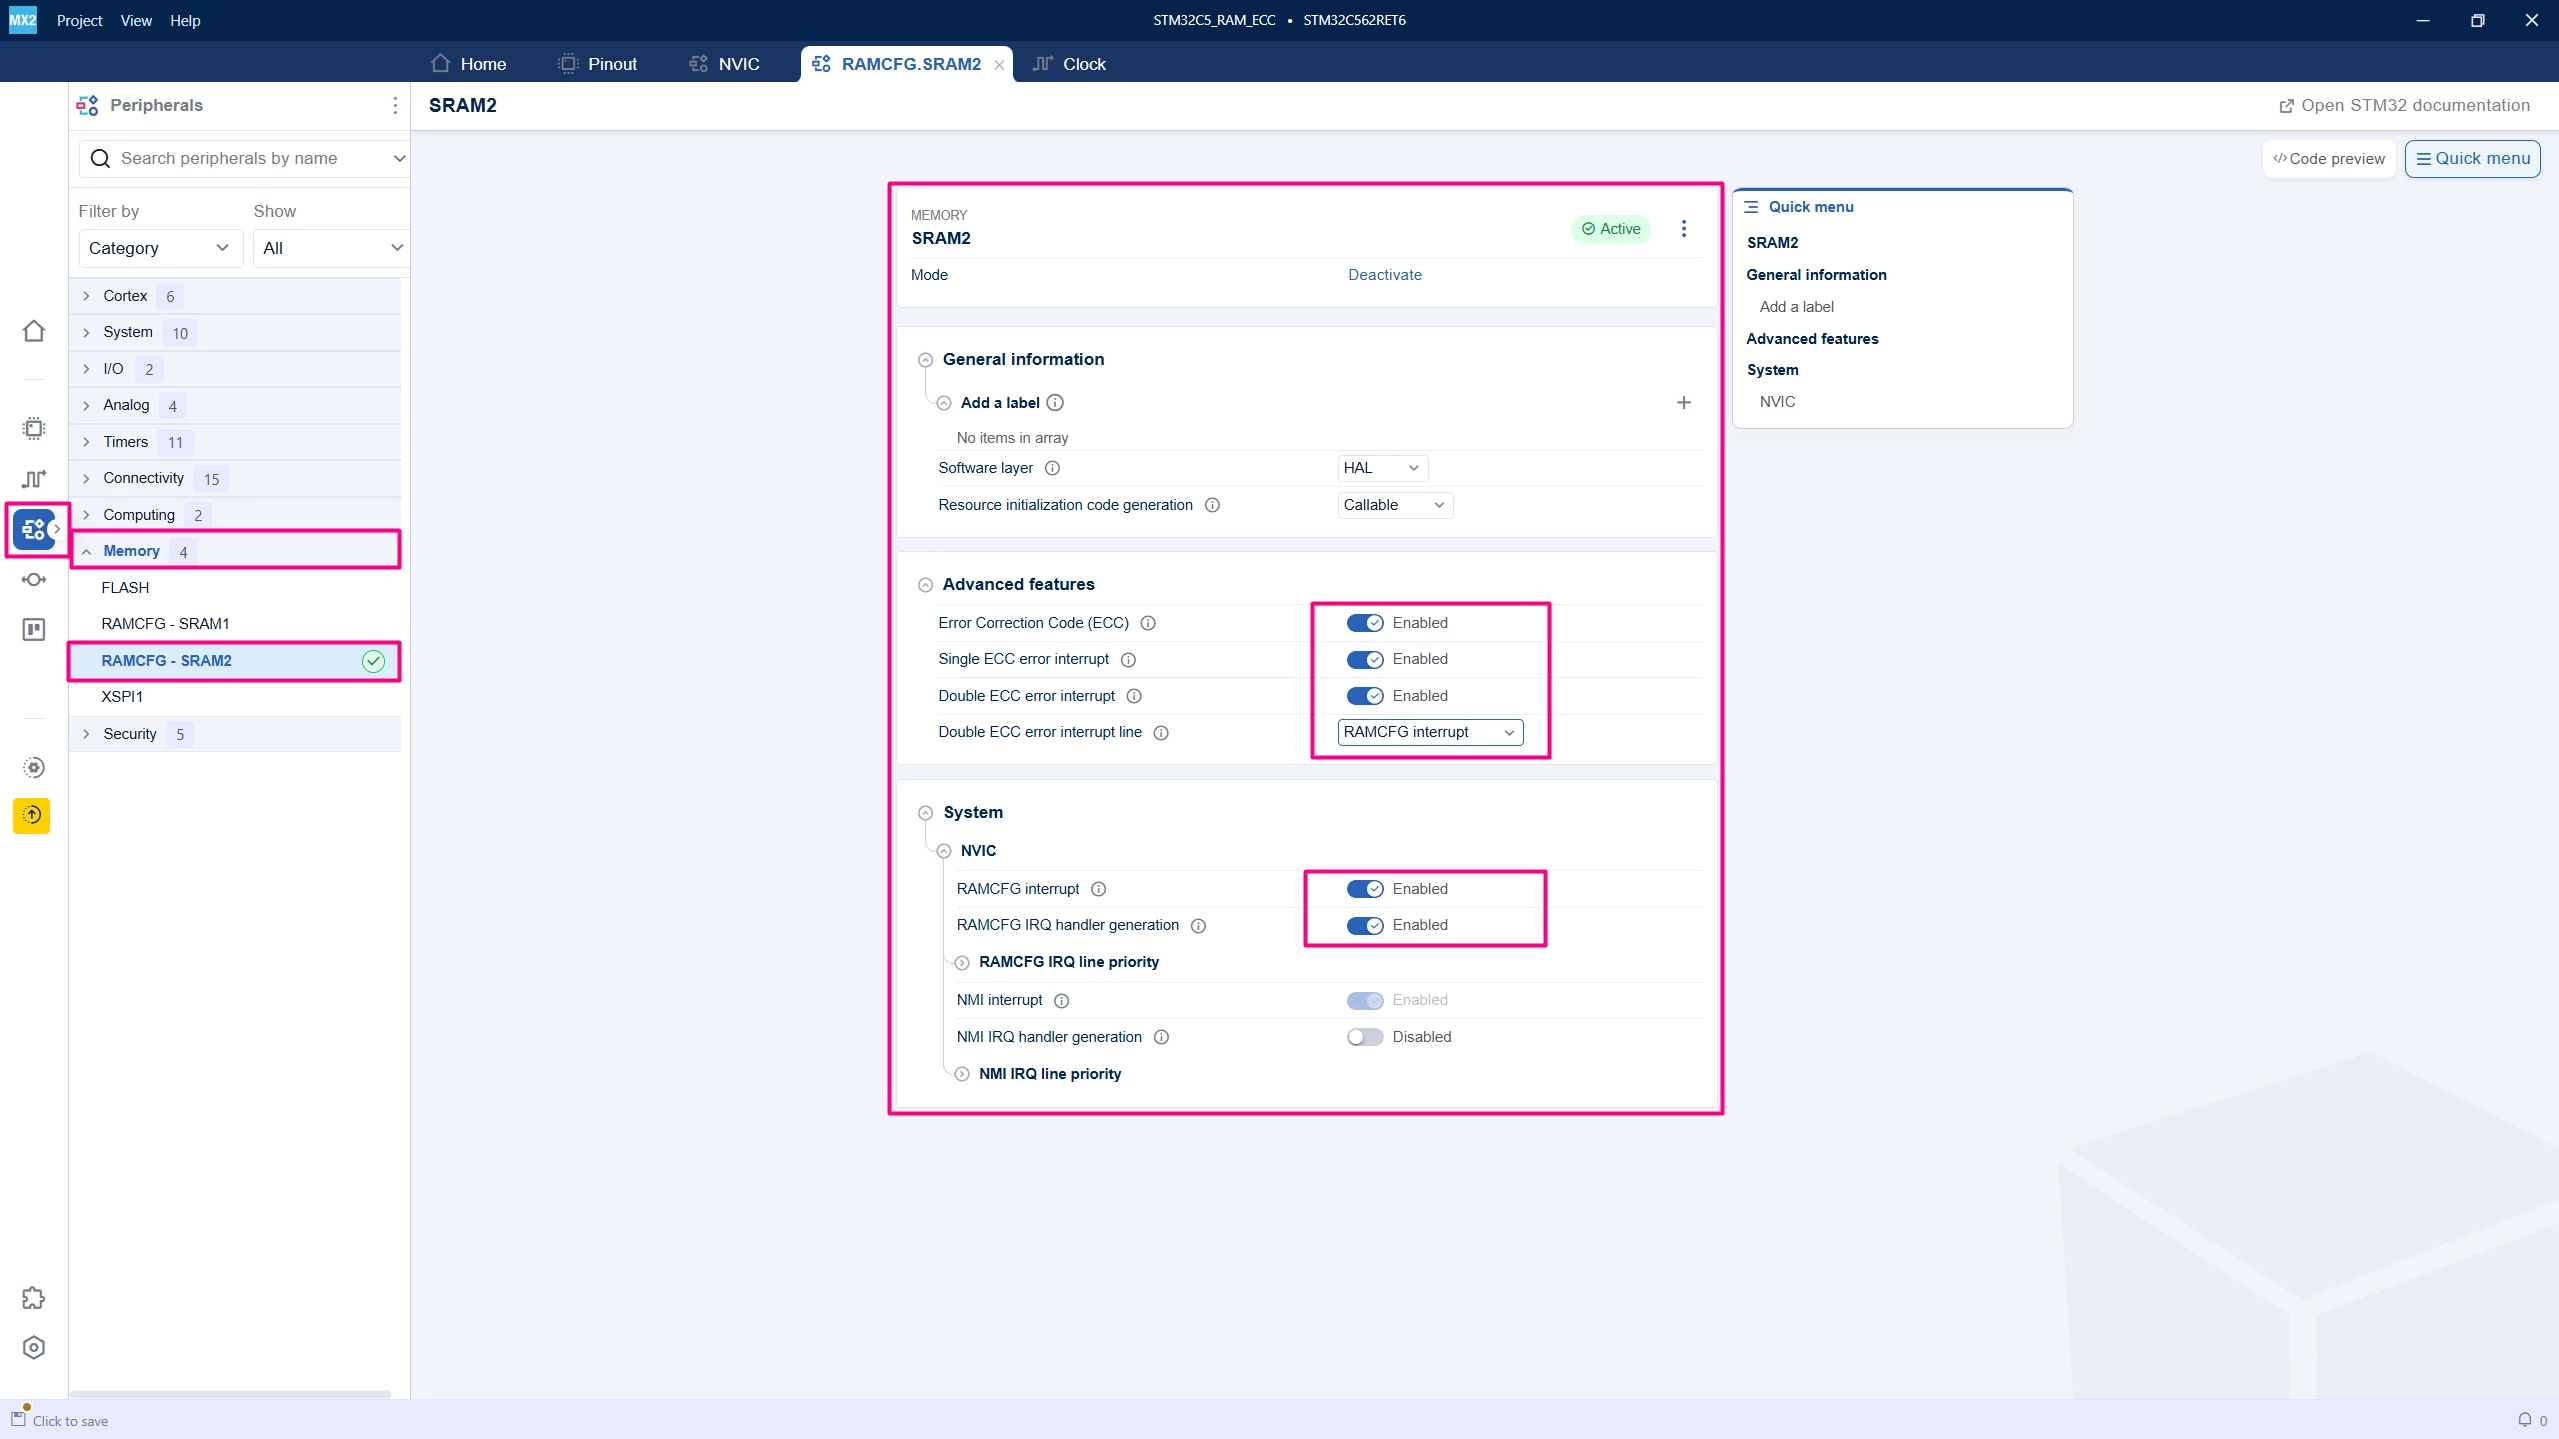The image size is (2559, 1439).
Task: Enable NMI IRQ handler generation switch
Action: tap(1365, 1037)
